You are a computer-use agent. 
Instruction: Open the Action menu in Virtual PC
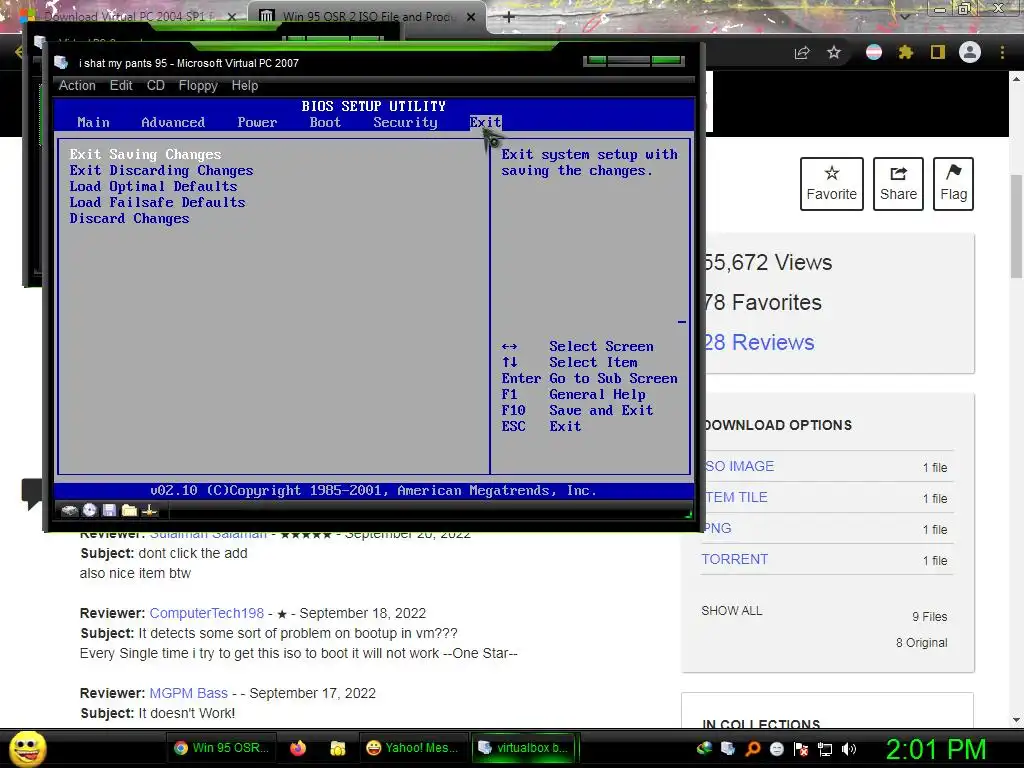(77, 86)
